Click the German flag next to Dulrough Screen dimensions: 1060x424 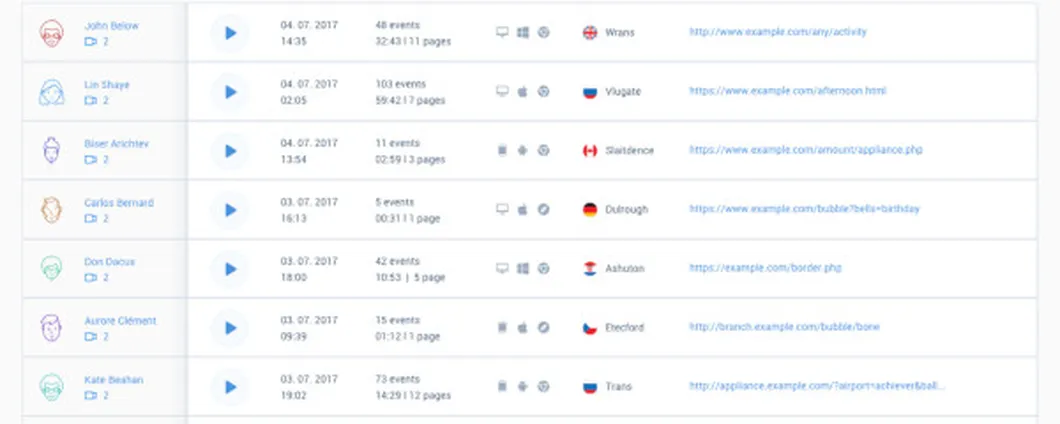click(590, 210)
